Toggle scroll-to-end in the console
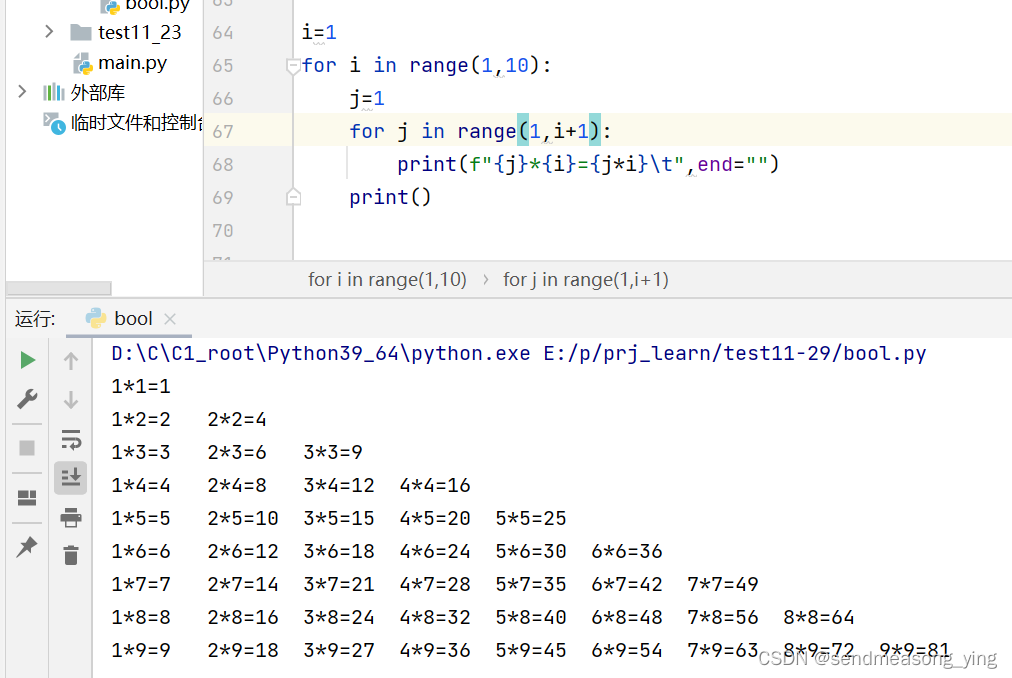The height and width of the screenshot is (678, 1012). (70, 478)
